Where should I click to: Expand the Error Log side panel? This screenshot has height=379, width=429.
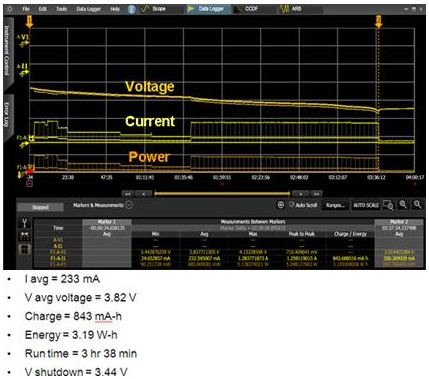click(x=7, y=114)
